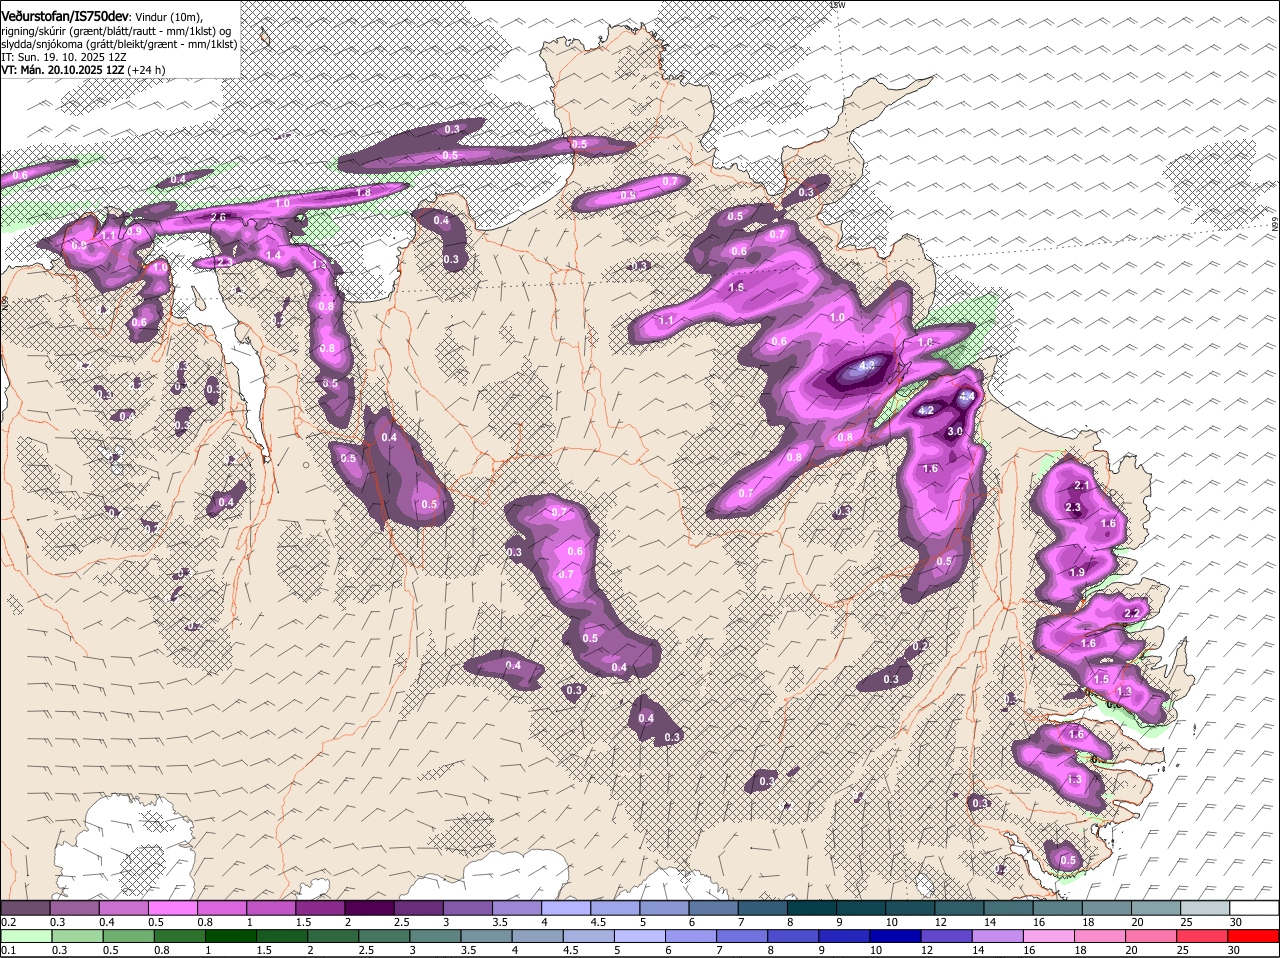Pick upper legend swatch between 6 and 7
The image size is (1280, 958).
(713, 907)
